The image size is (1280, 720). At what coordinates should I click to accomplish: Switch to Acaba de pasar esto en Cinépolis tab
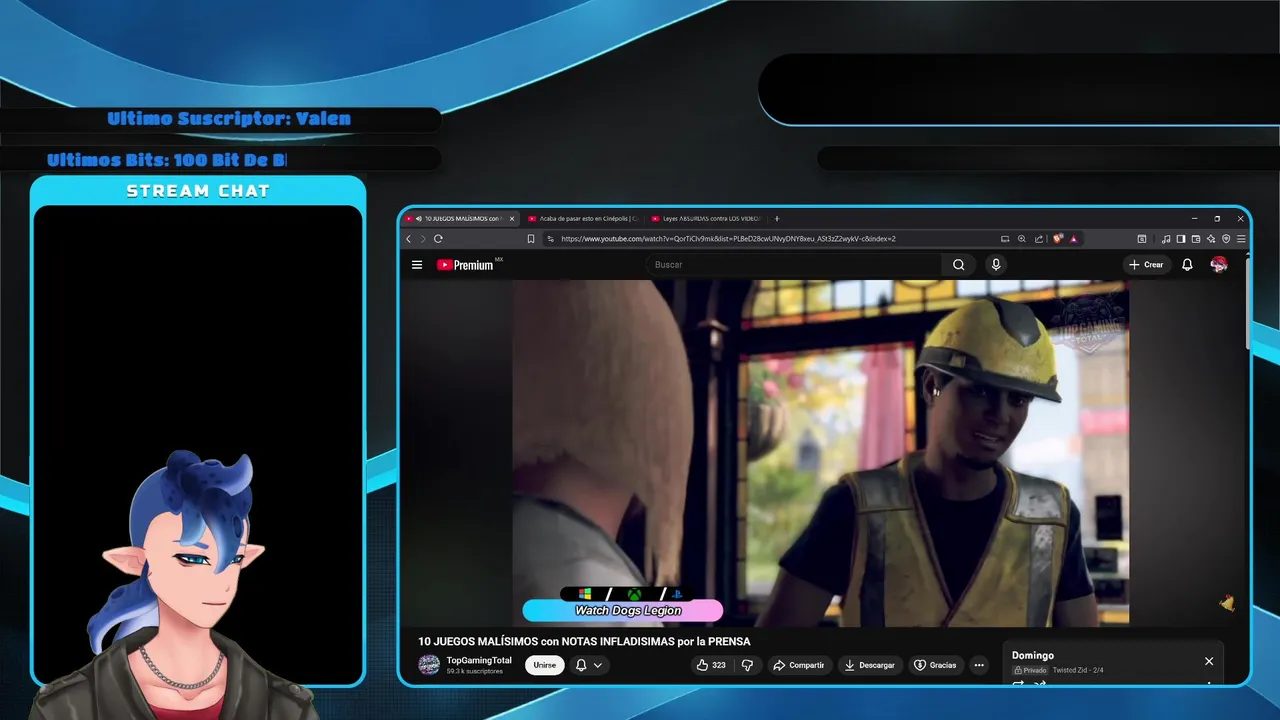pos(582,218)
